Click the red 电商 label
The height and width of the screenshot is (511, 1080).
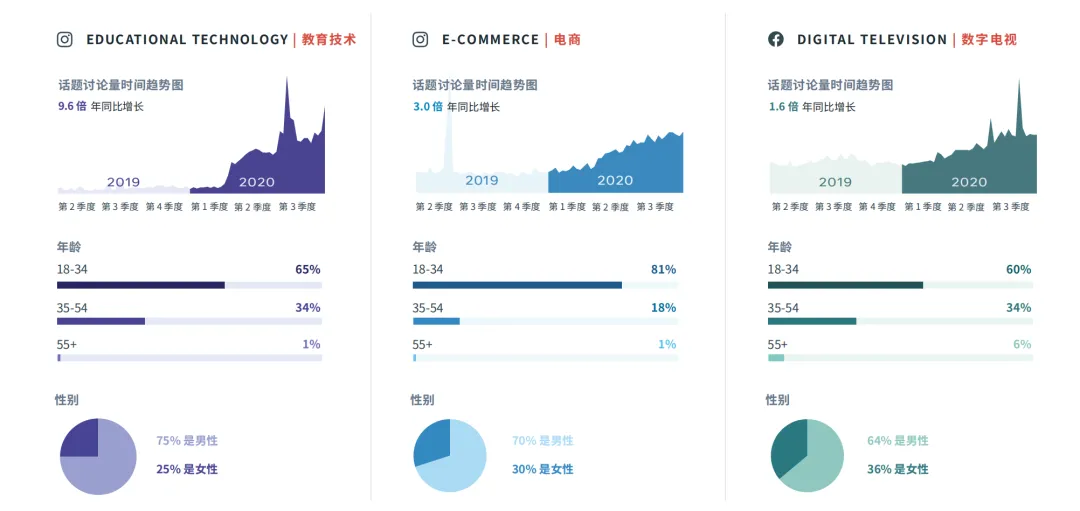pos(567,39)
